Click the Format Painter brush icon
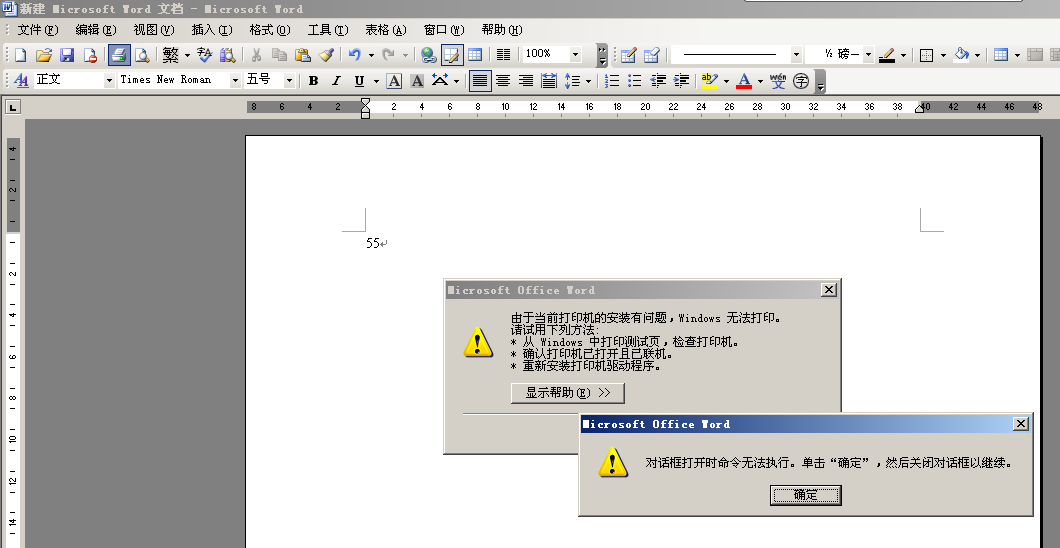1060x548 pixels. click(x=327, y=55)
